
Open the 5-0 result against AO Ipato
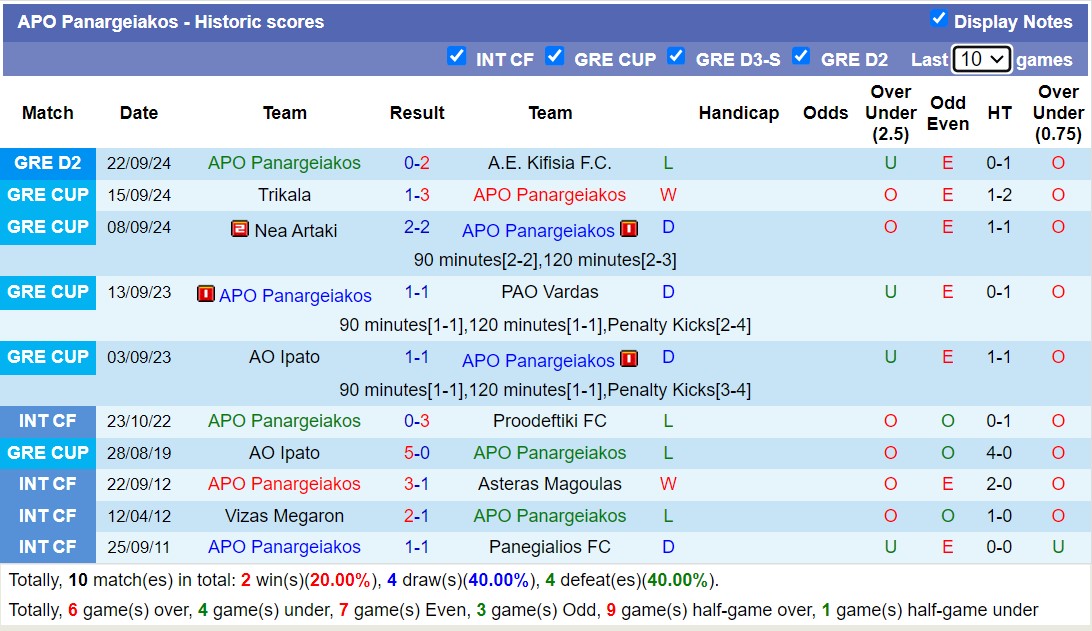[x=417, y=453]
